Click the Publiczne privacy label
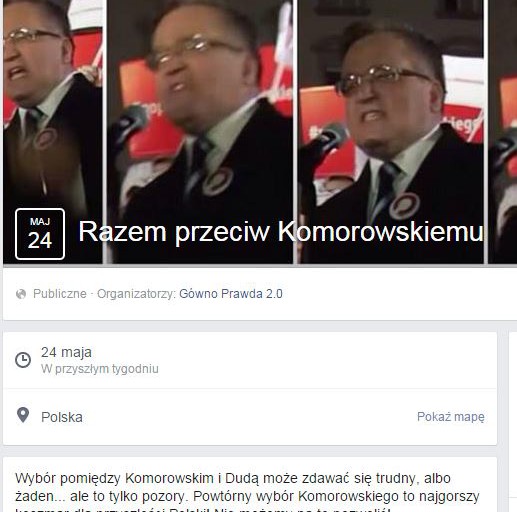This screenshot has height=512, width=517. pos(60,294)
